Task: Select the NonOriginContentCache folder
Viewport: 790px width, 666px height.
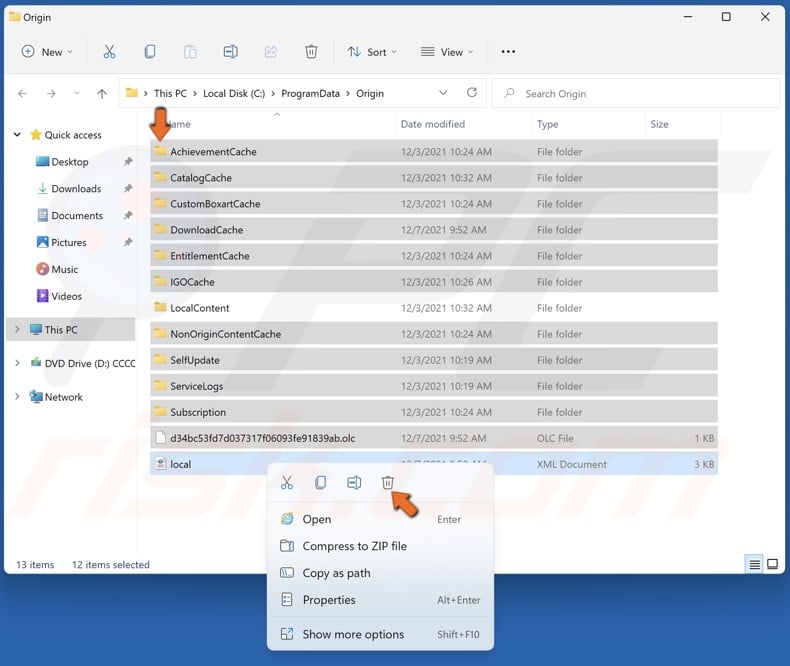Action: click(434, 334)
